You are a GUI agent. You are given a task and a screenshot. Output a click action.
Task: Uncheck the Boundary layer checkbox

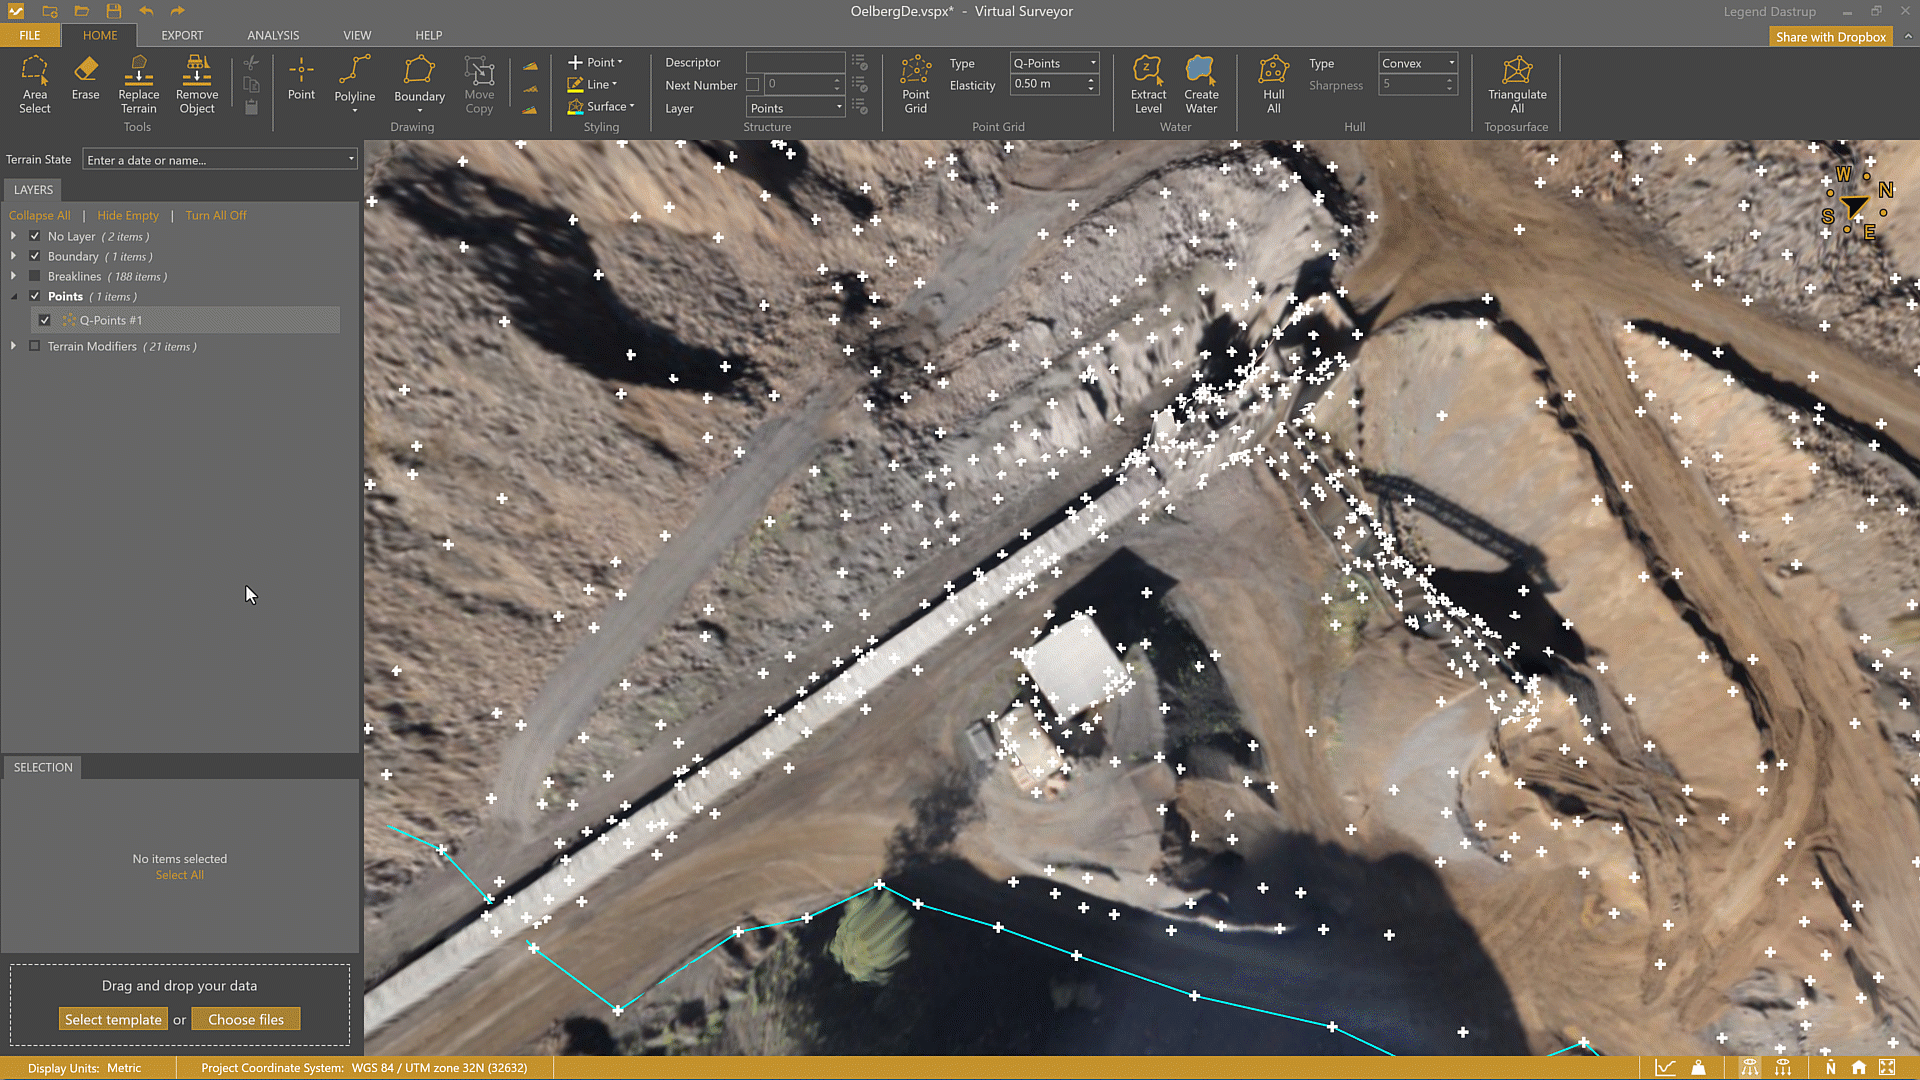click(35, 256)
